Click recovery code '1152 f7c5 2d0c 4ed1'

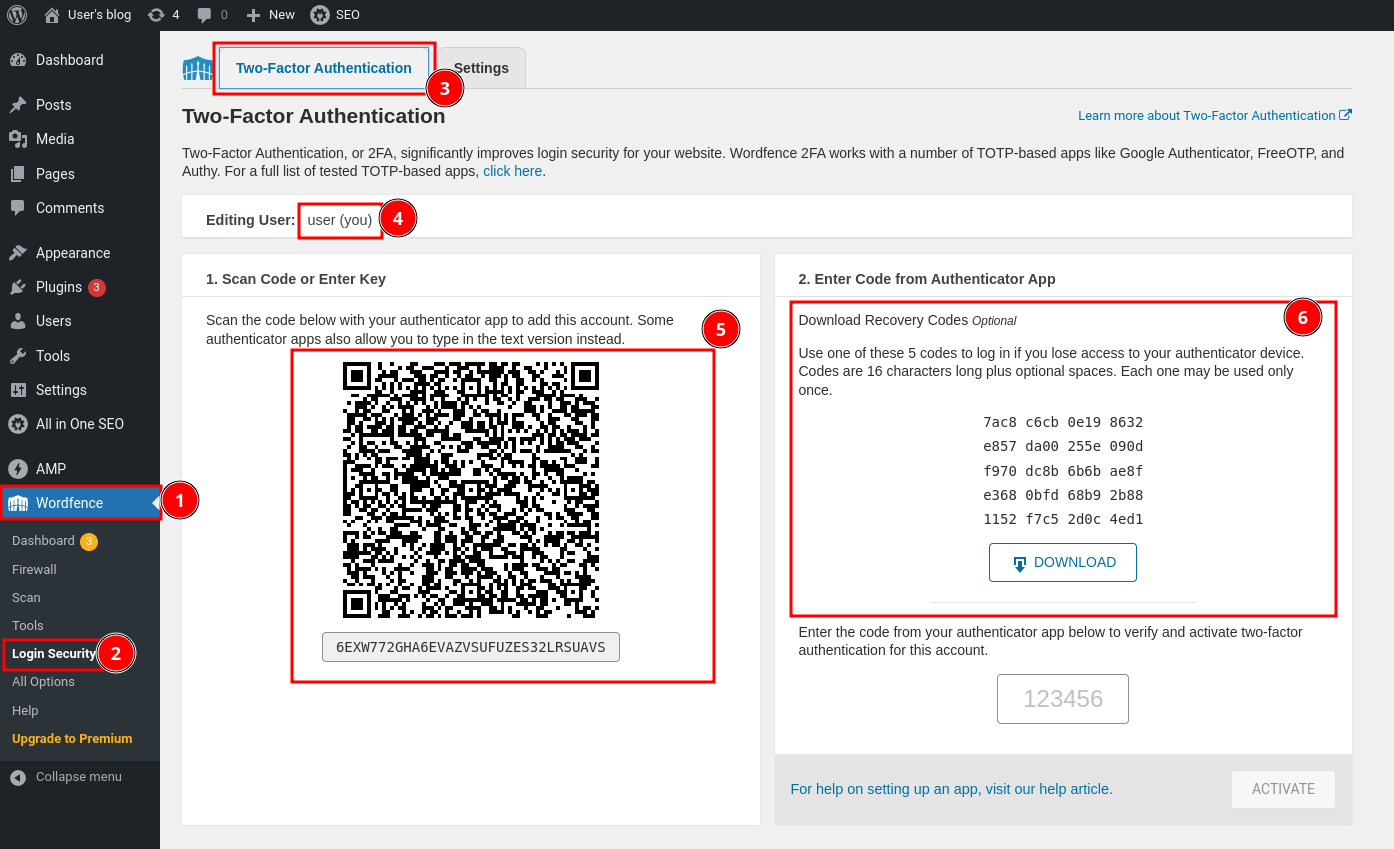[x=1063, y=519]
